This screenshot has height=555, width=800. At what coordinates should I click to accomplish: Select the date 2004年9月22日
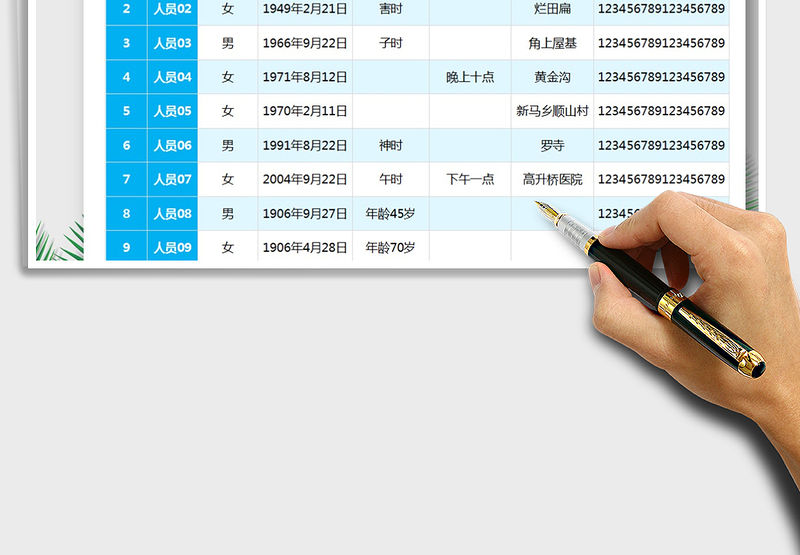[304, 179]
